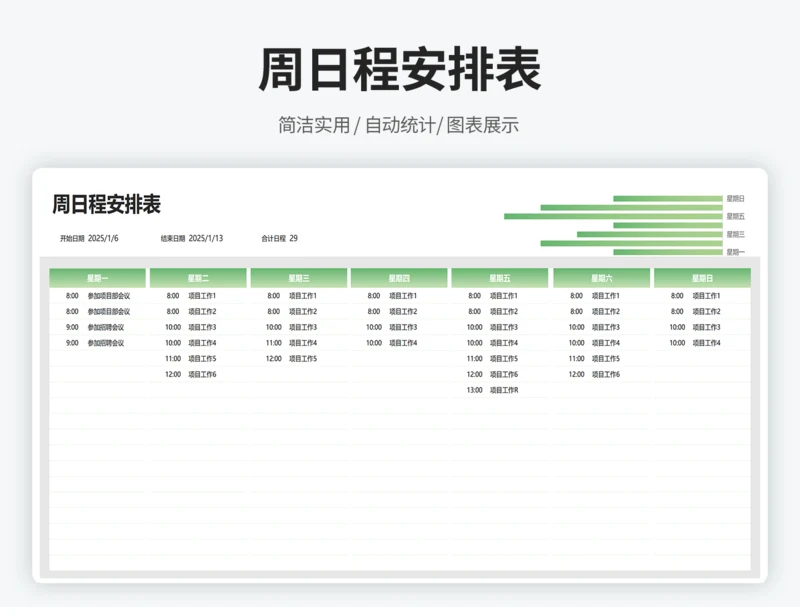This screenshot has height=616, width=800.
Task: Select 项目工作6 under 星期二
Action: tap(202, 375)
